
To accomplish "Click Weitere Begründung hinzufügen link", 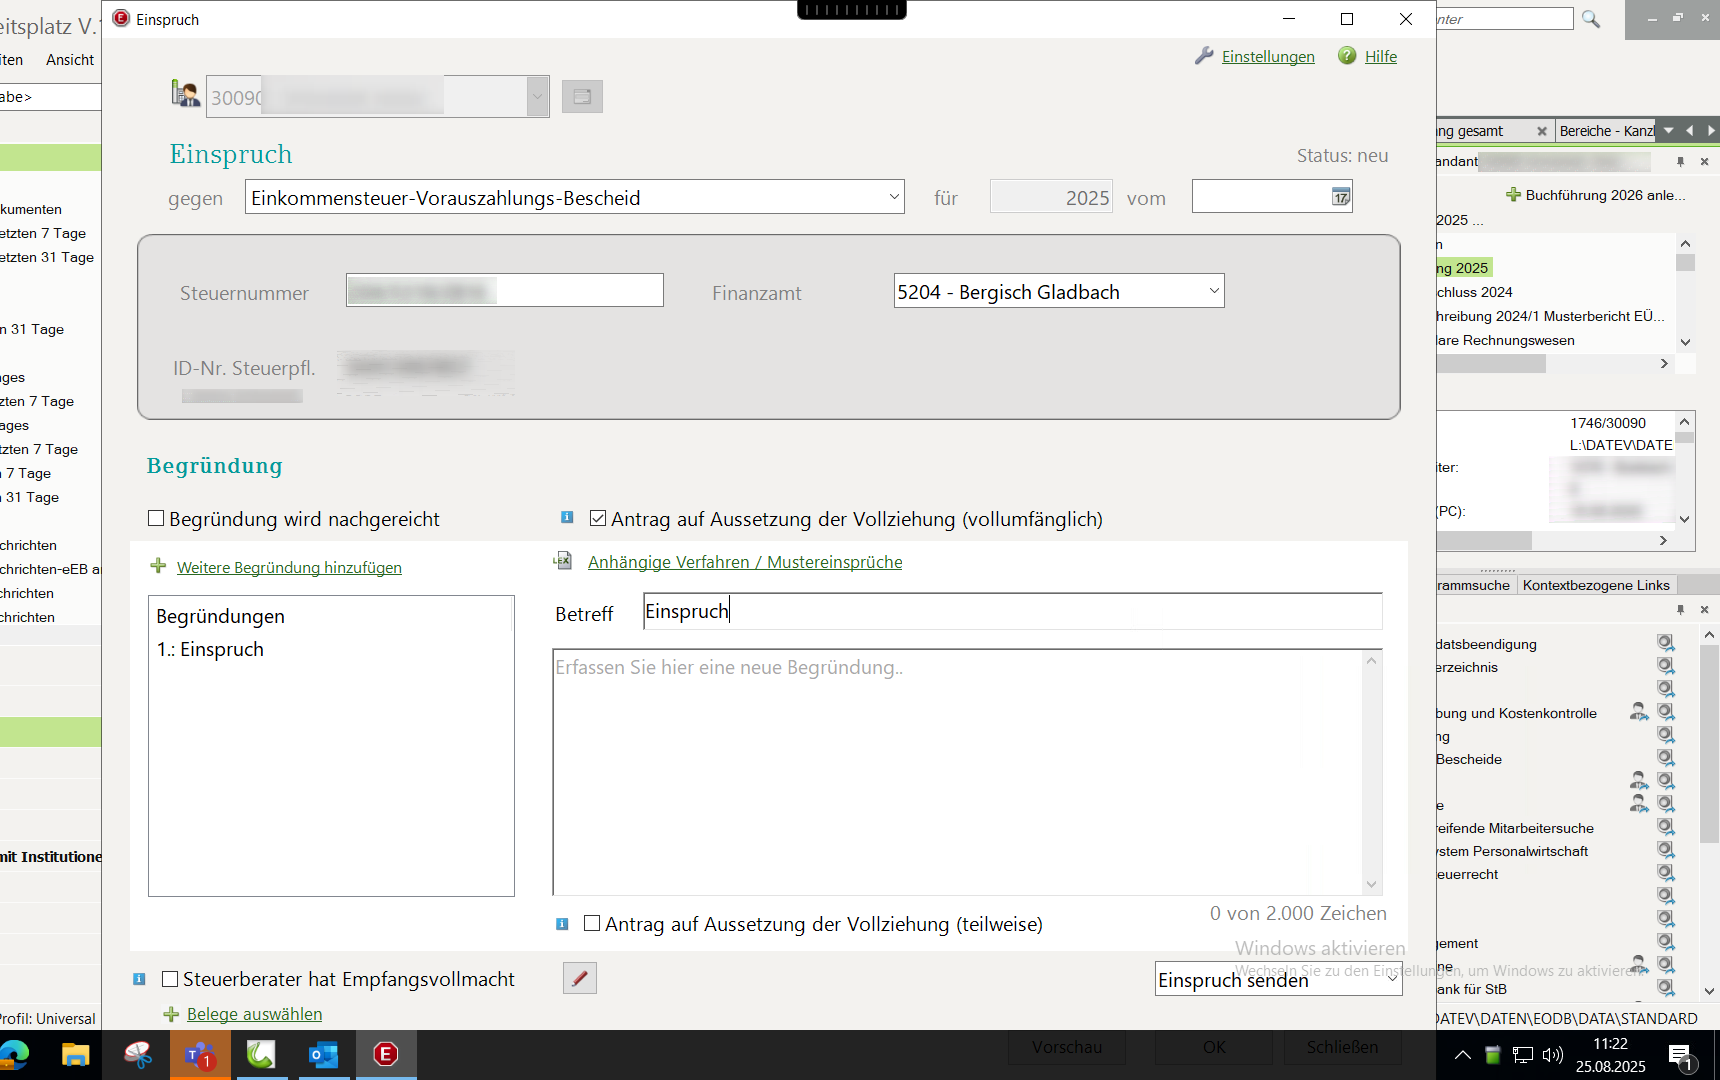I will [289, 567].
